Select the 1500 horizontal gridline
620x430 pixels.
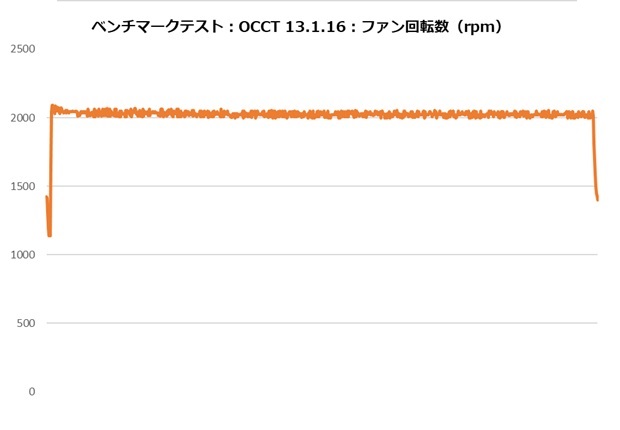320,186
